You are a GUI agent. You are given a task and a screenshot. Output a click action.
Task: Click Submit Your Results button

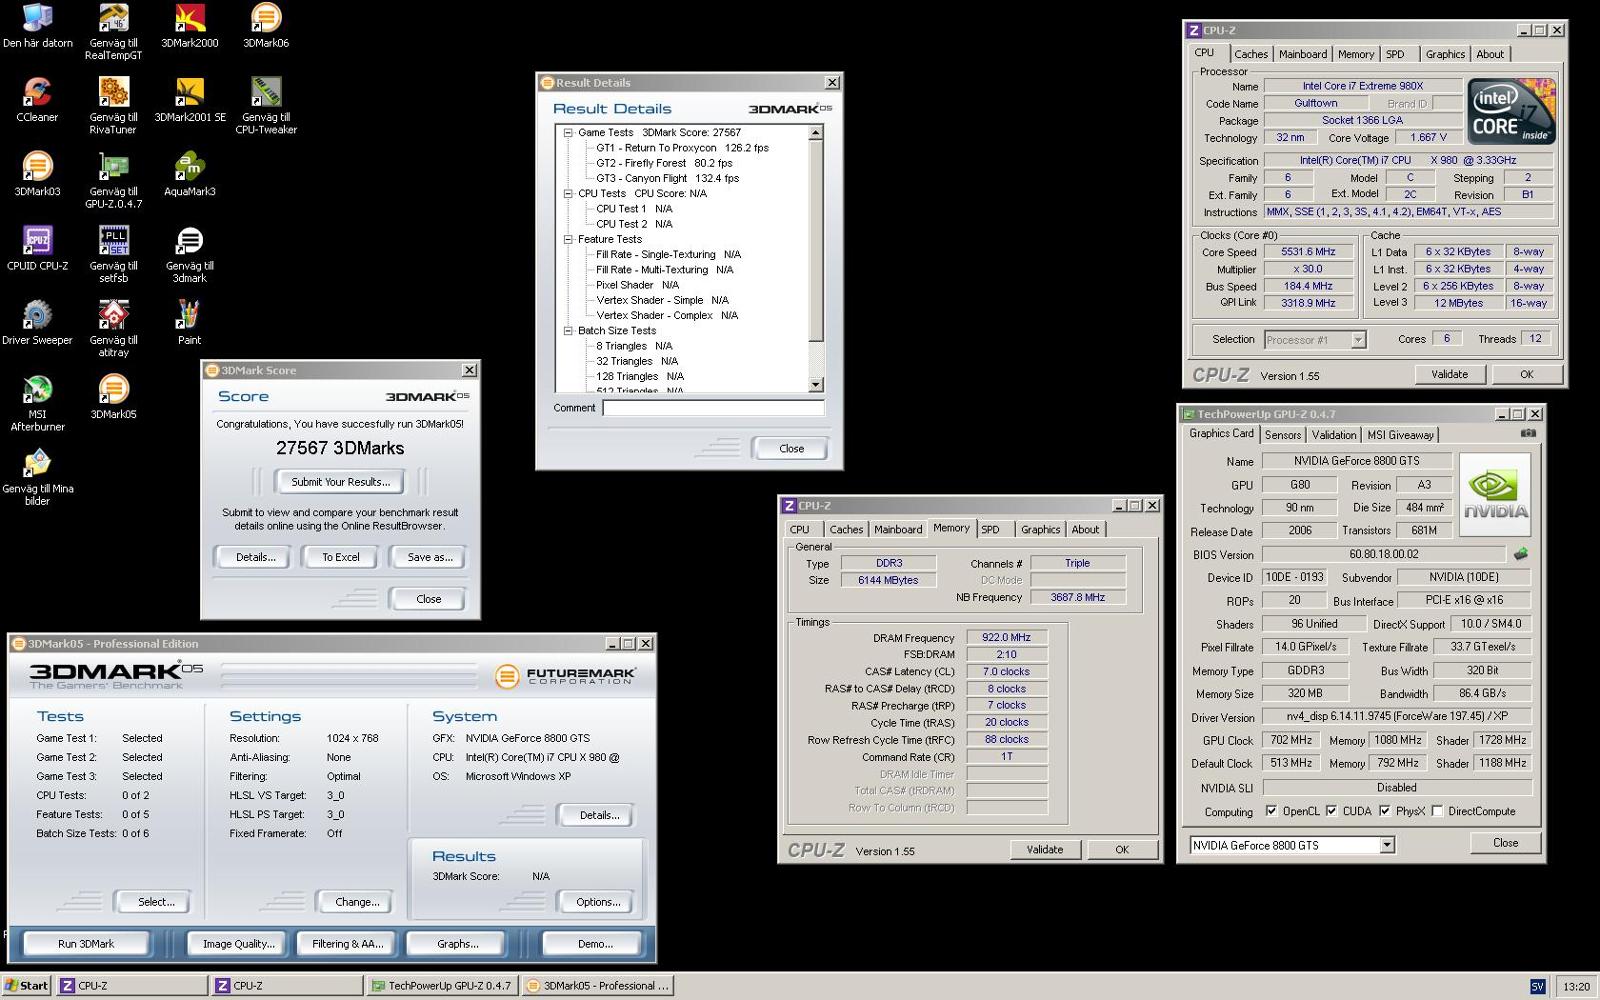[340, 482]
